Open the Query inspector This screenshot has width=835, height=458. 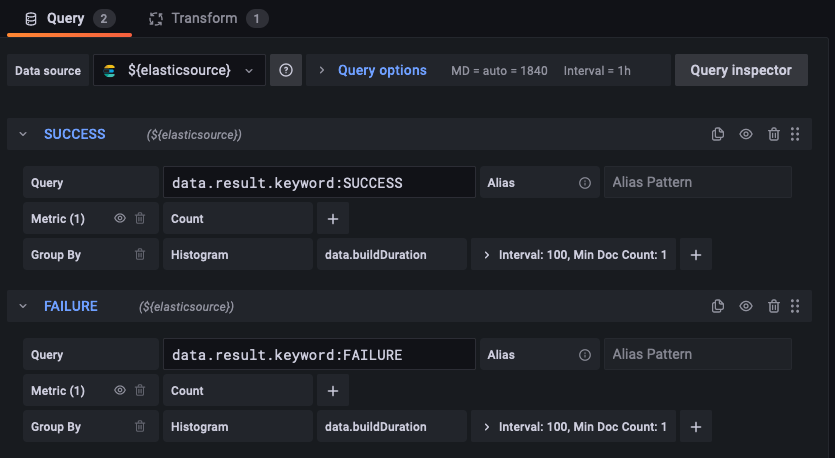(741, 70)
